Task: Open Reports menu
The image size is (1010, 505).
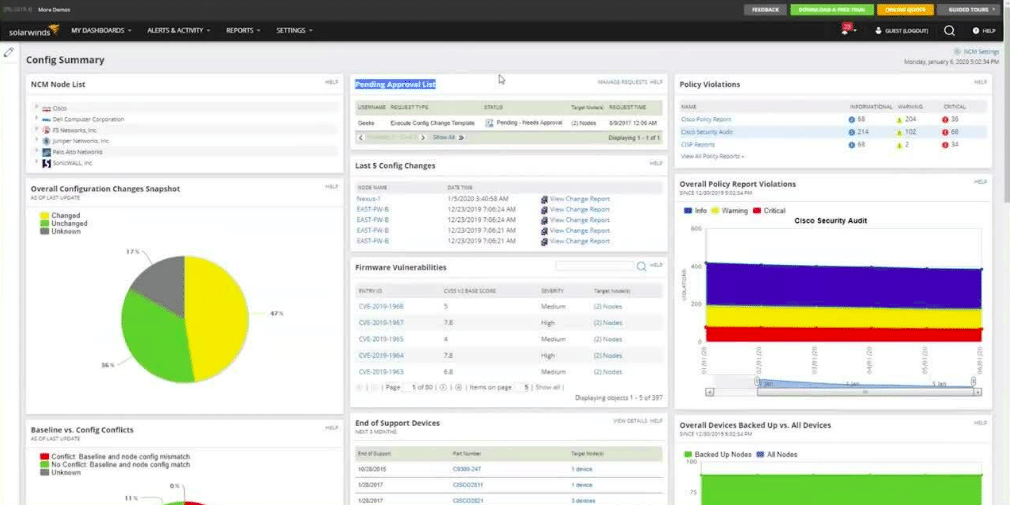Action: click(243, 30)
